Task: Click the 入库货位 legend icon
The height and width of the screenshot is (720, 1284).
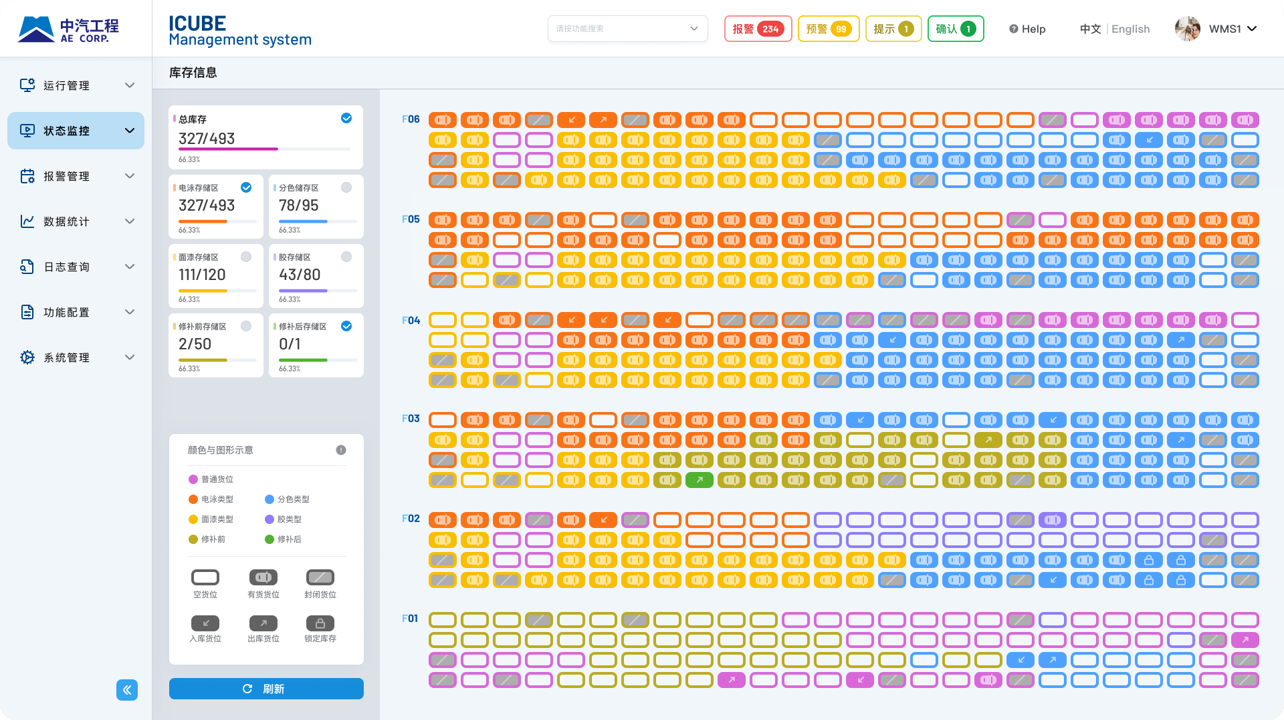Action: click(205, 623)
